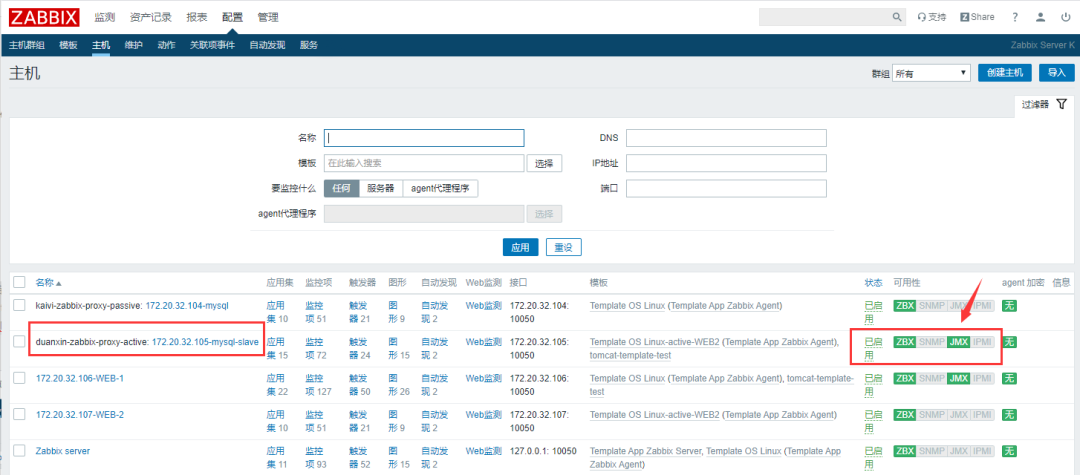The height and width of the screenshot is (475, 1080).
Task: Open the support headset link
Action: click(932, 17)
